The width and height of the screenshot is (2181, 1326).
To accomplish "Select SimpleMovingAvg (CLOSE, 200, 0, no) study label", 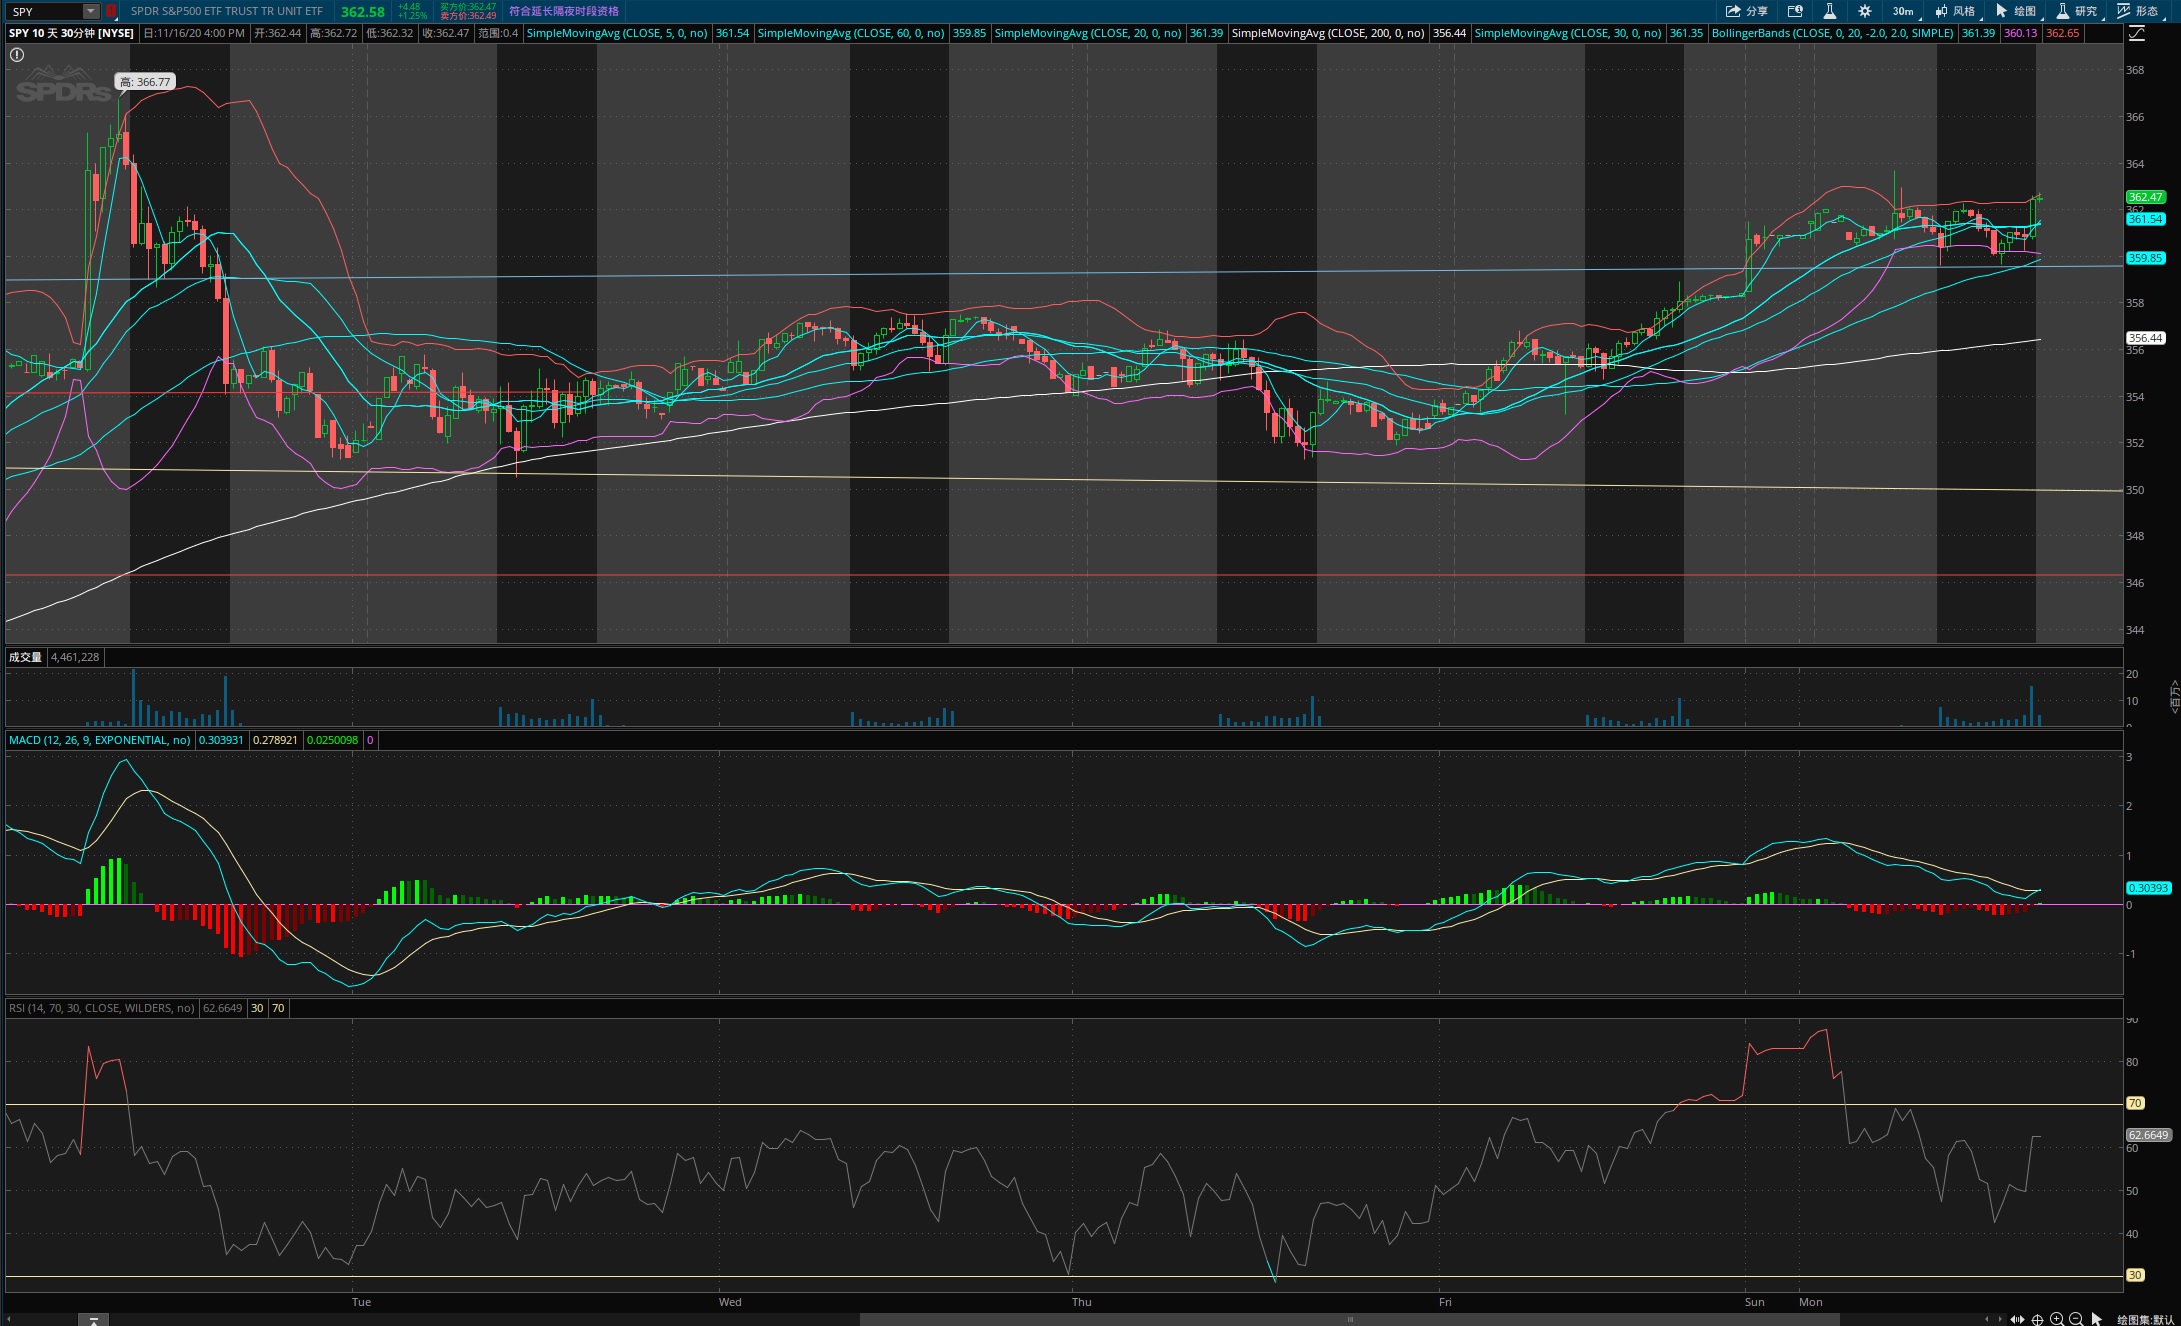I will 1328,33.
